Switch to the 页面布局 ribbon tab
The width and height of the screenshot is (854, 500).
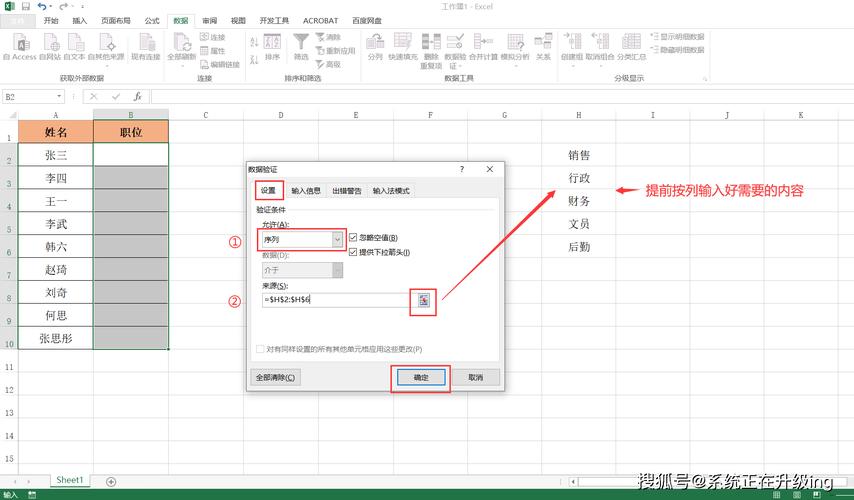[x=115, y=21]
